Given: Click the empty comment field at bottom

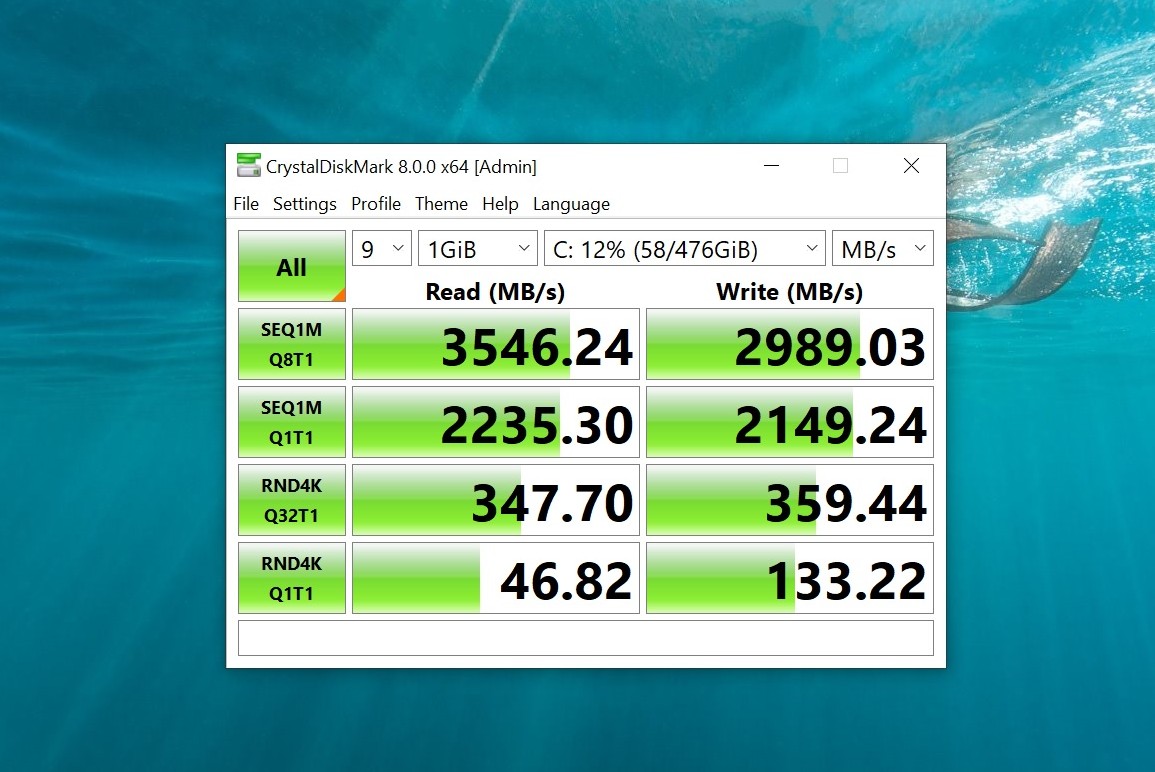Looking at the screenshot, I should point(586,638).
